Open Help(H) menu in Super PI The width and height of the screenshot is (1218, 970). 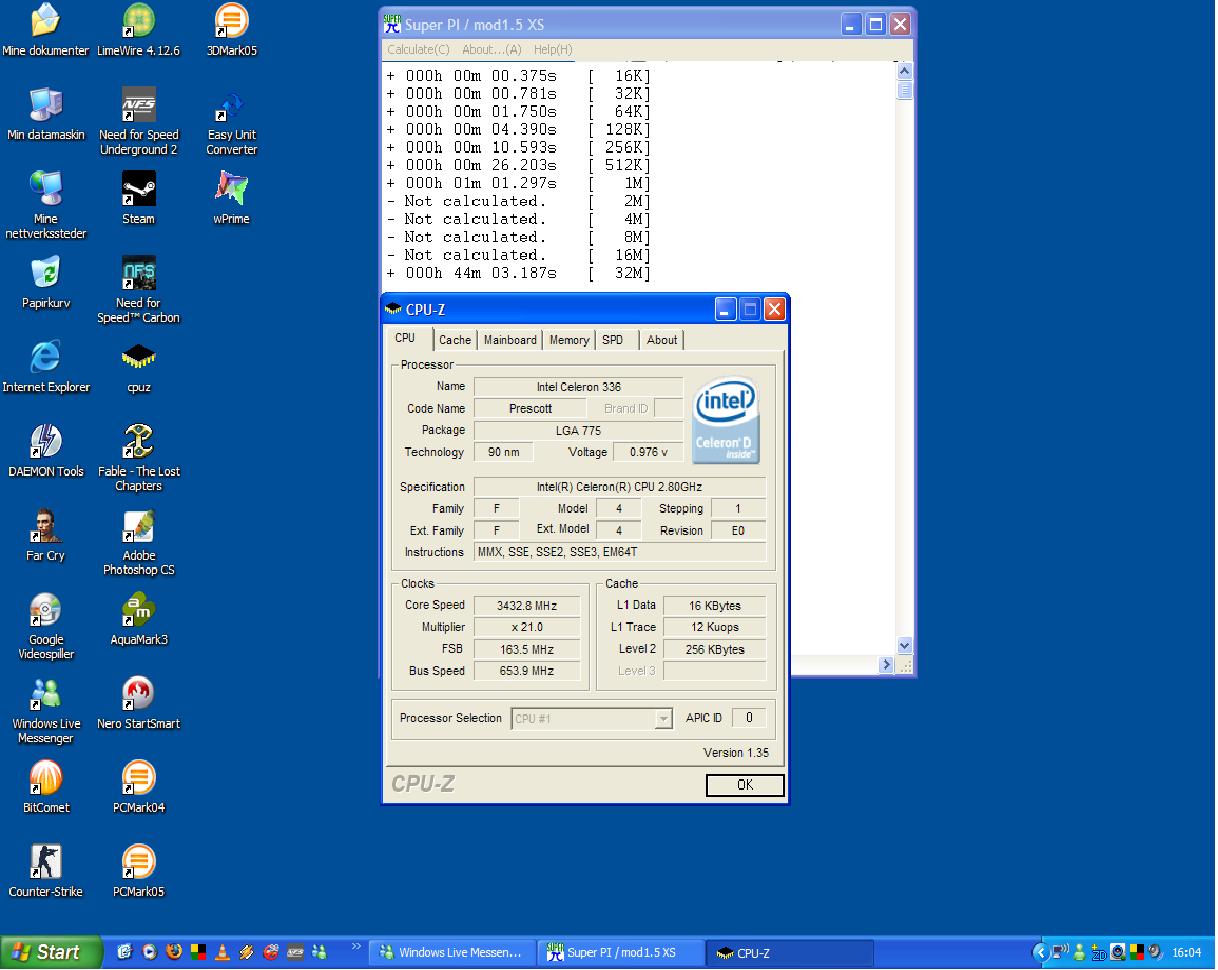552,49
